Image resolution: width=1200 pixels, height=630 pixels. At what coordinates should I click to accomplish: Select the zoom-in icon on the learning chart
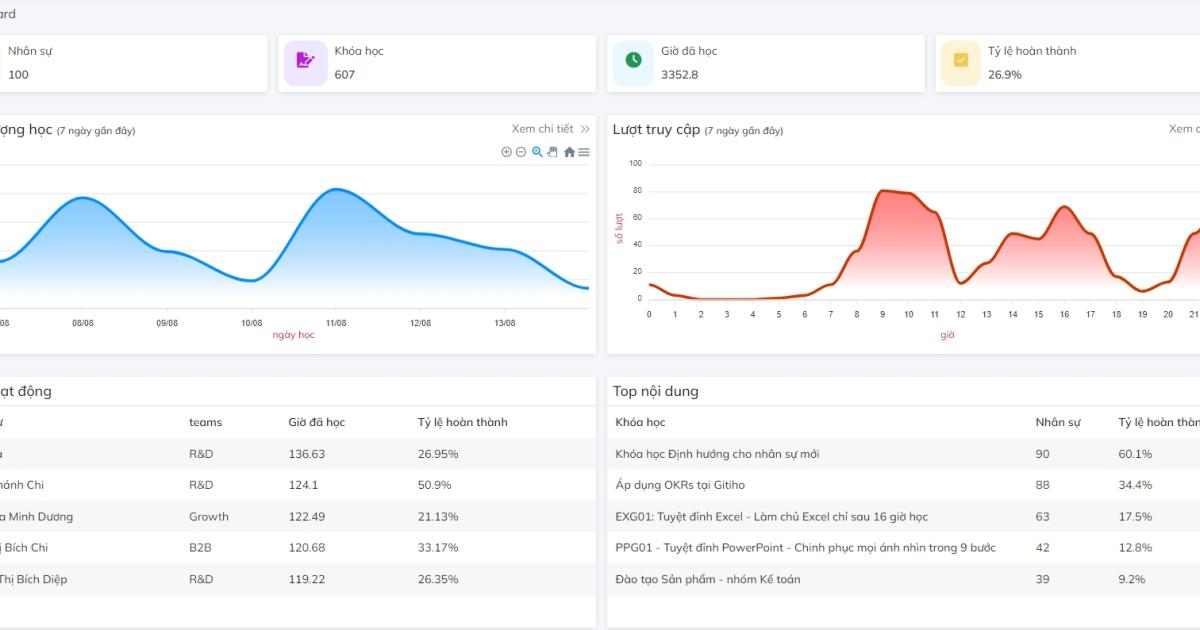[x=506, y=152]
